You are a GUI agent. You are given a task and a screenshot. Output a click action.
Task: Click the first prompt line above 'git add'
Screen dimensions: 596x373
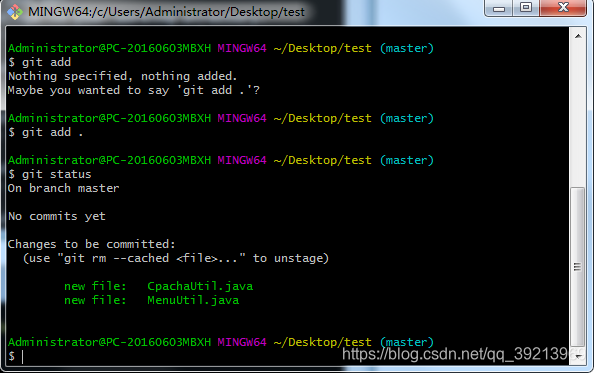[x=221, y=48]
